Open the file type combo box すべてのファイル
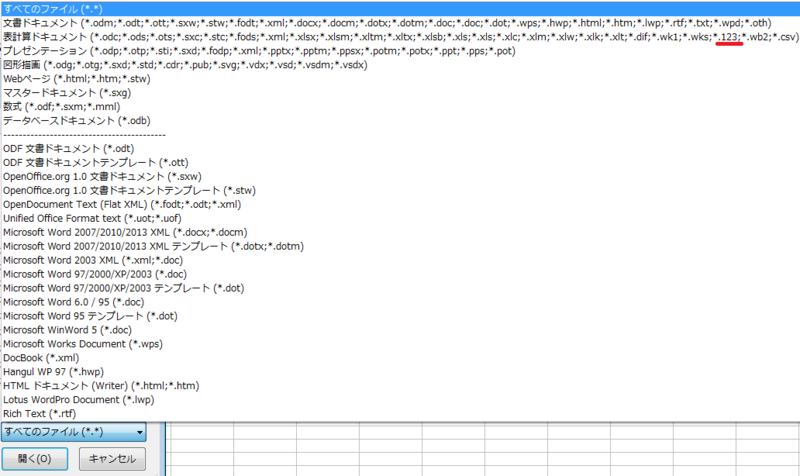Viewport: 800px width, 476px height. [x=73, y=432]
